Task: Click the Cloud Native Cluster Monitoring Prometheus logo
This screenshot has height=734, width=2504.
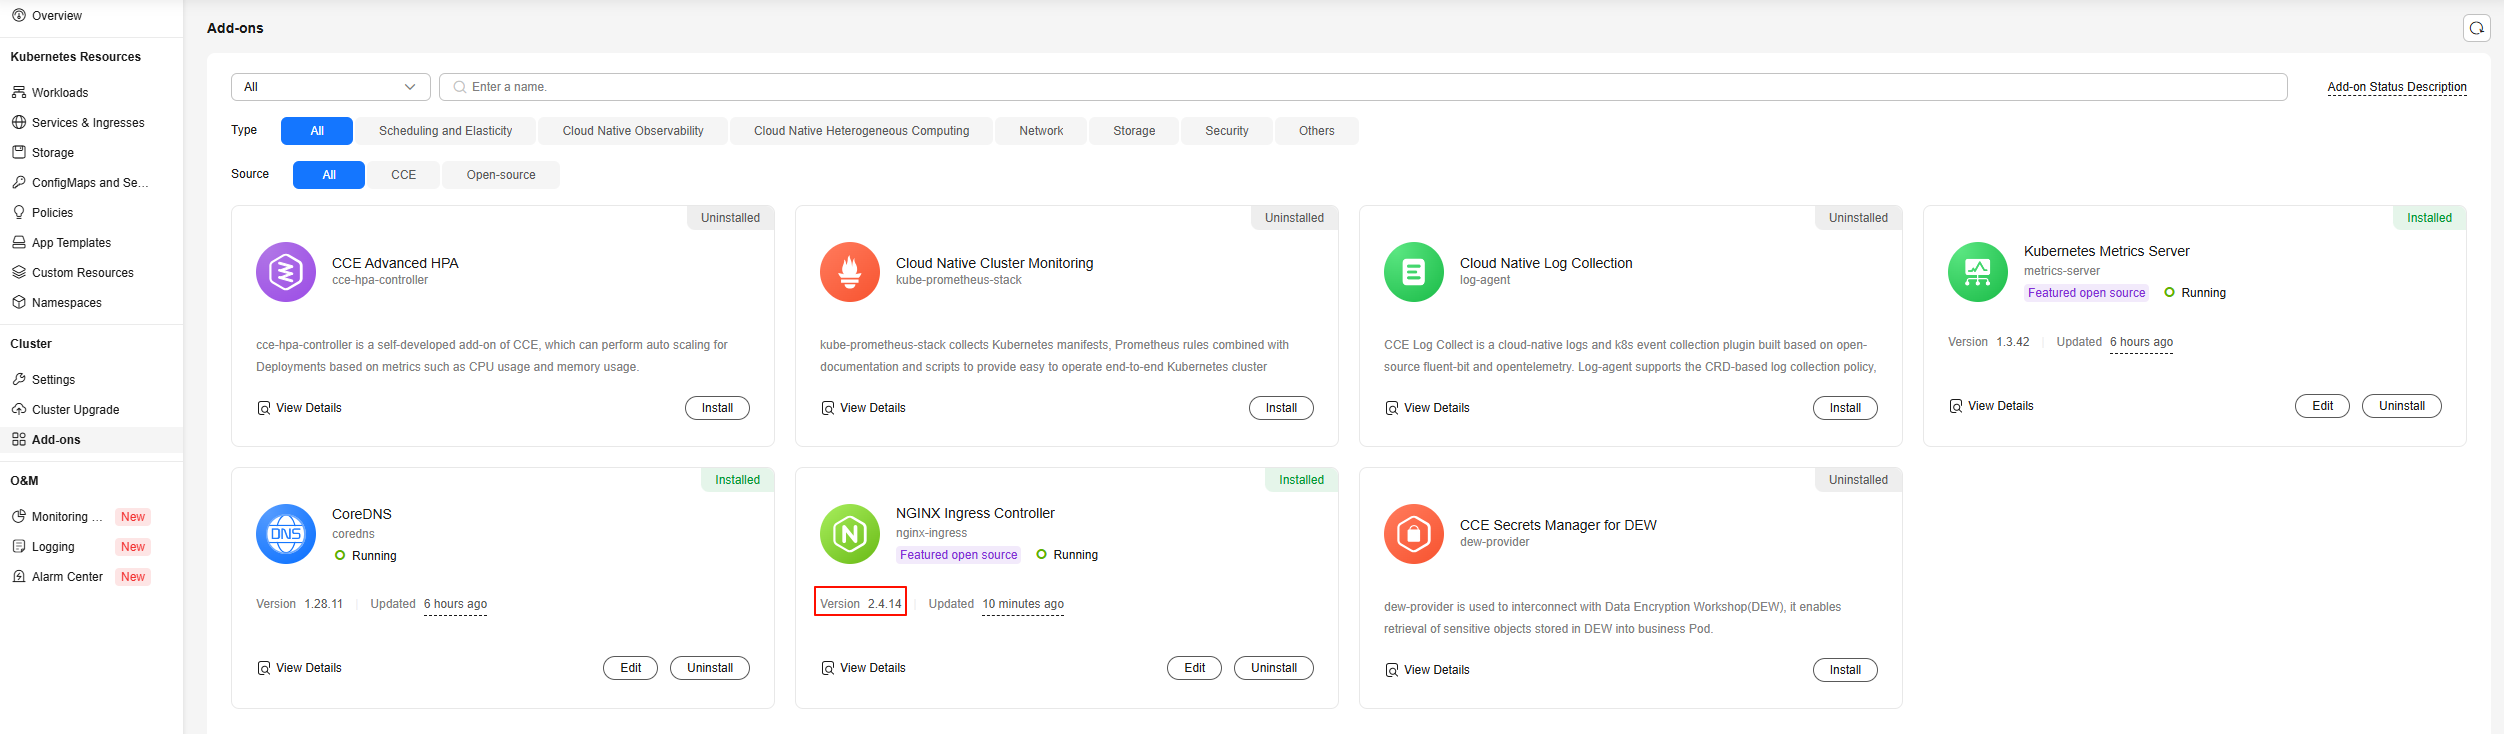Action: (850, 272)
